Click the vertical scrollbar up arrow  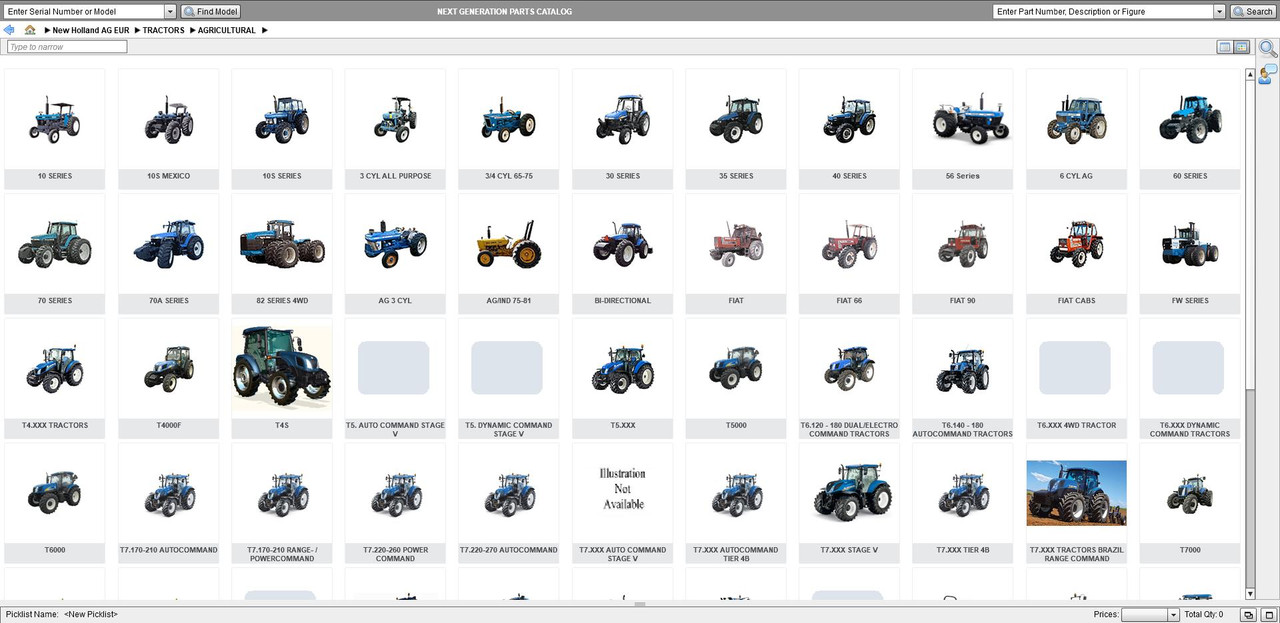coord(1250,73)
